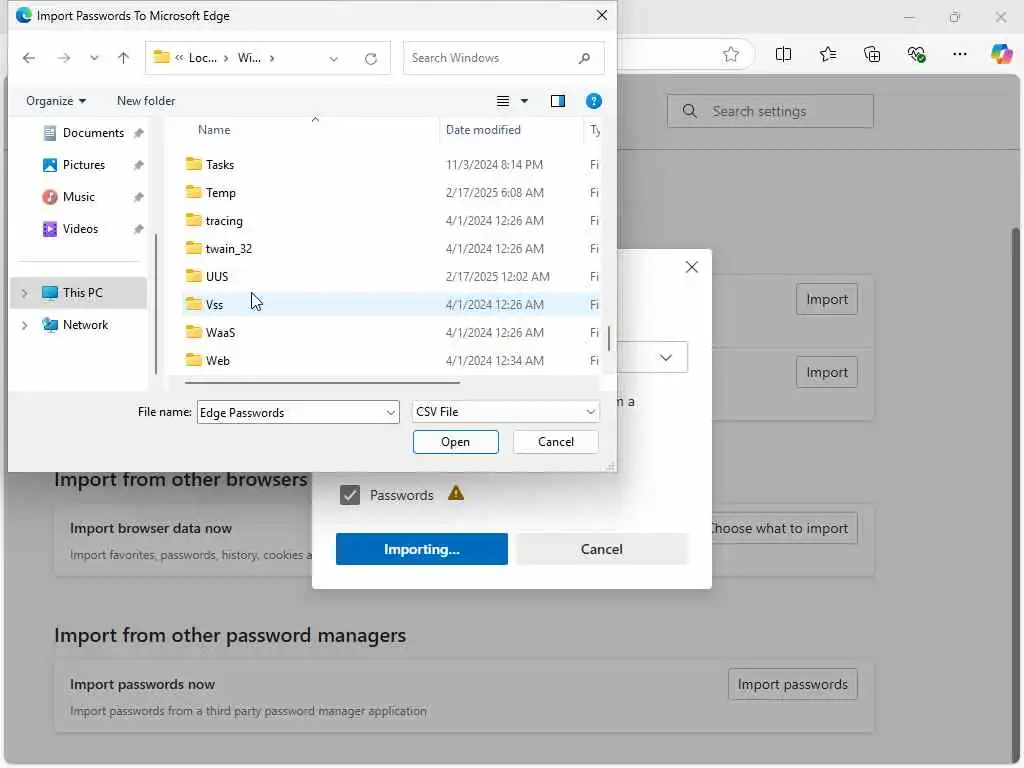1024x768 pixels.
Task: Open Videos in navigation pane
Action: coord(80,229)
